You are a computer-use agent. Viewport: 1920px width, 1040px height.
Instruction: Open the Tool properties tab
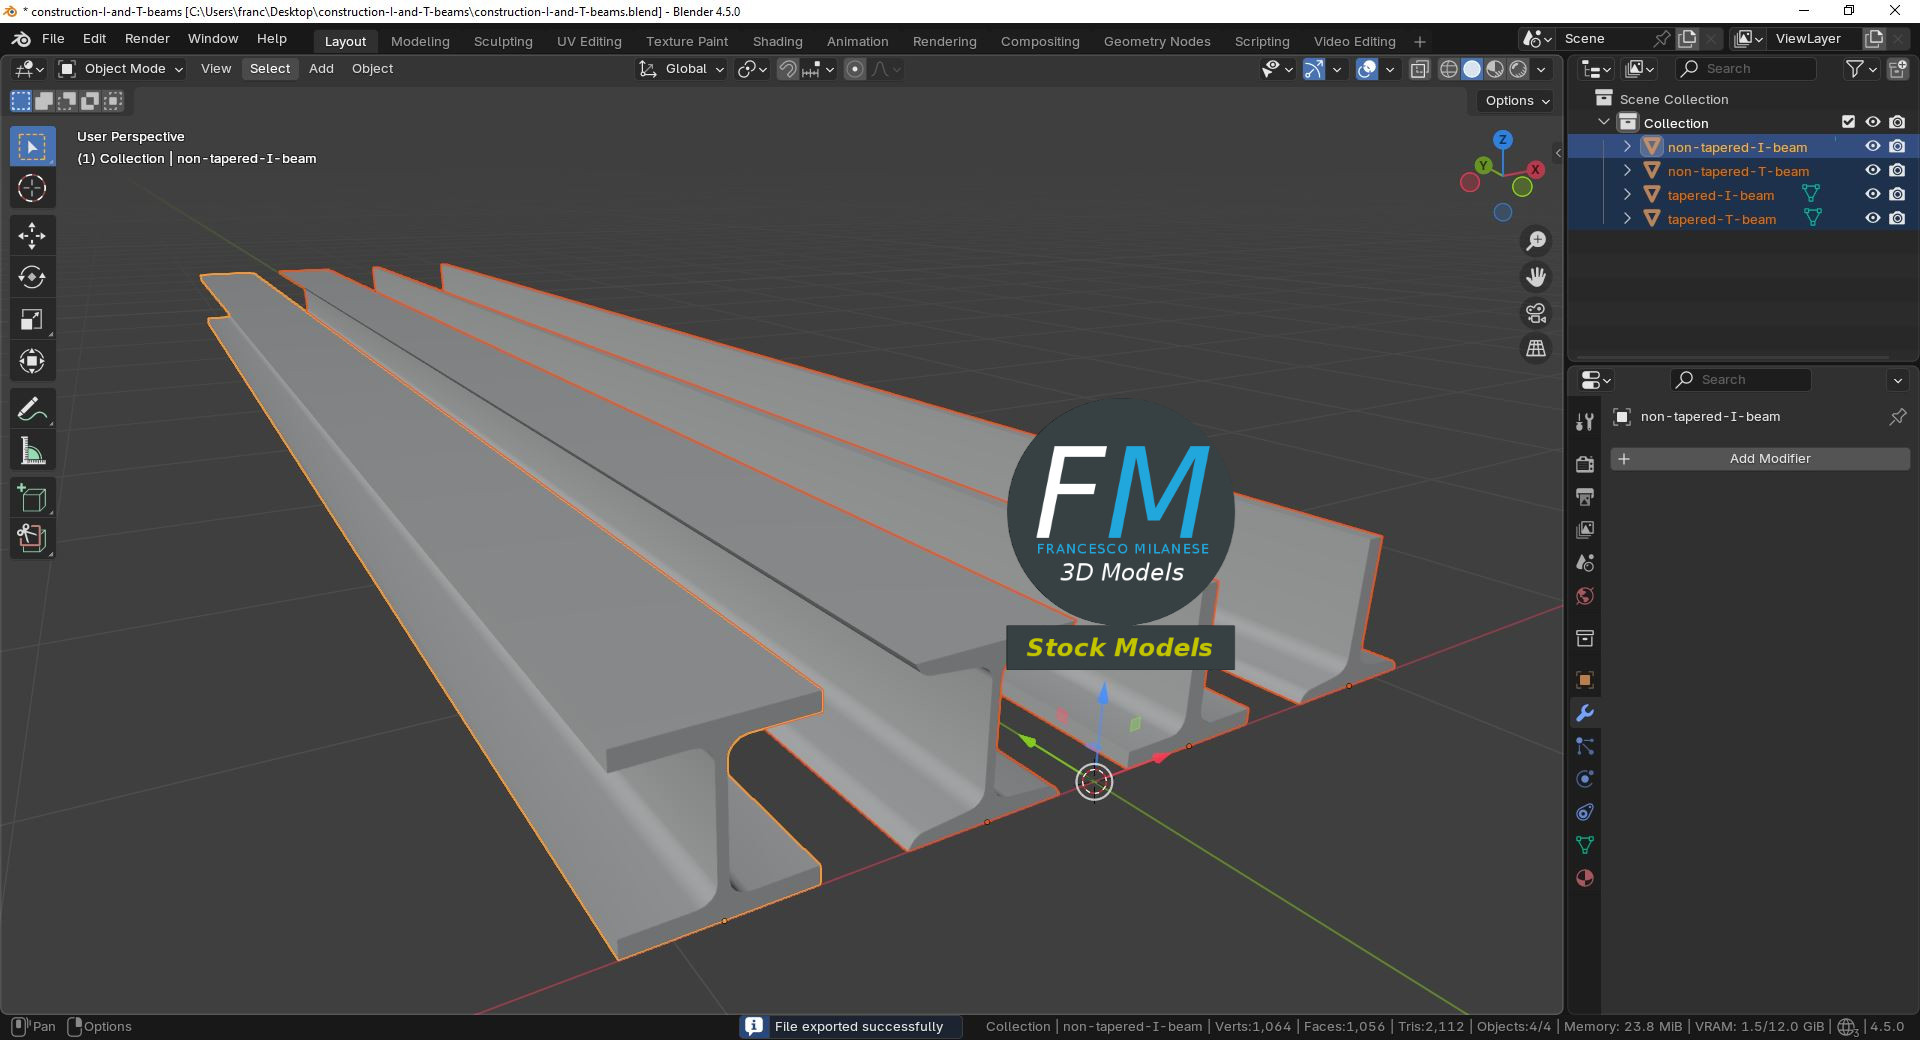coord(1585,422)
